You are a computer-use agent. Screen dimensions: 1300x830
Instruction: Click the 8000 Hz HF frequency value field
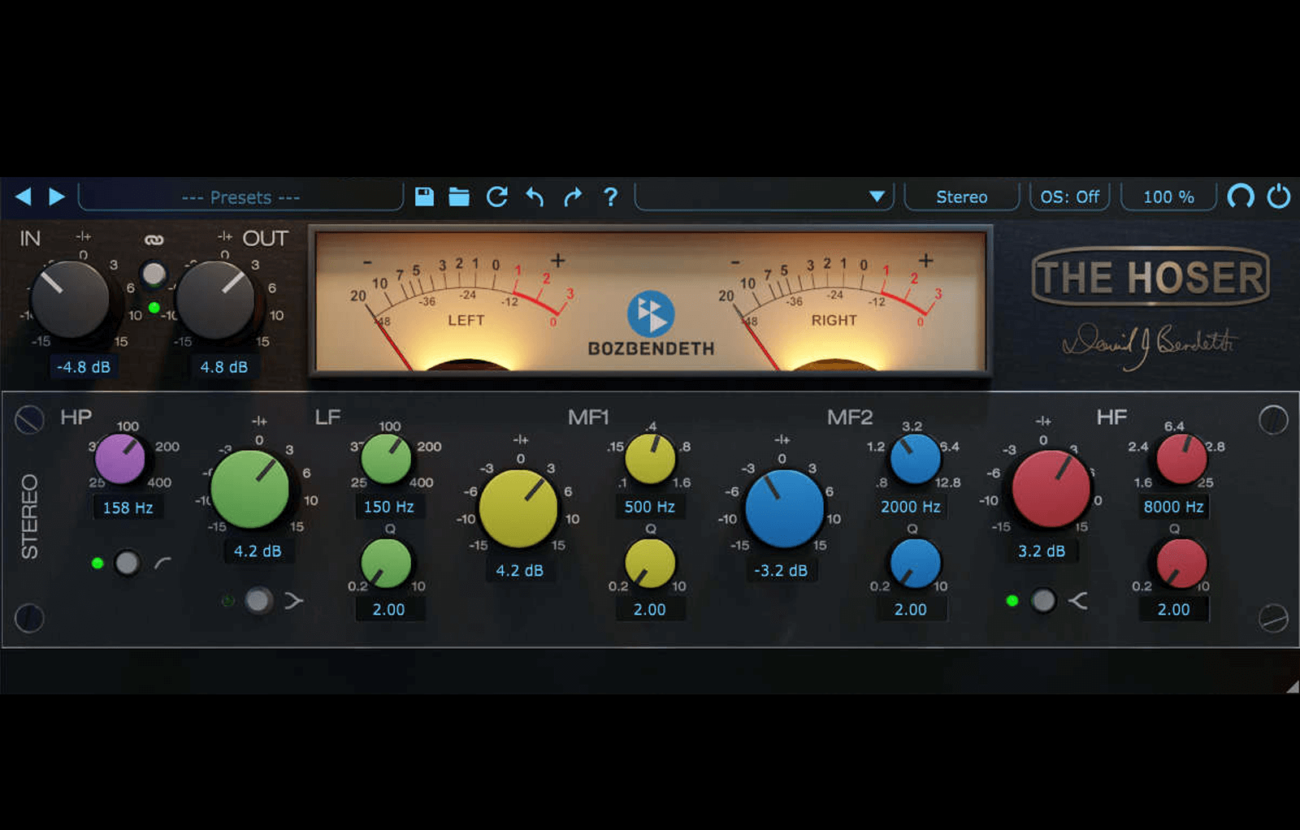coord(1173,507)
